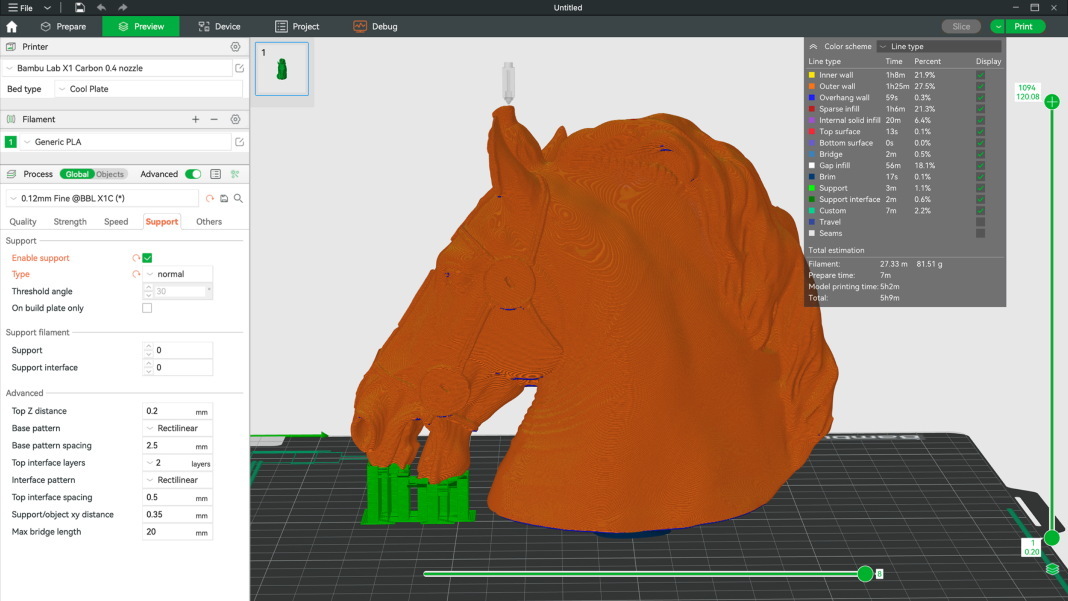
Task: Tick On build plate only checkbox
Action: 147,308
